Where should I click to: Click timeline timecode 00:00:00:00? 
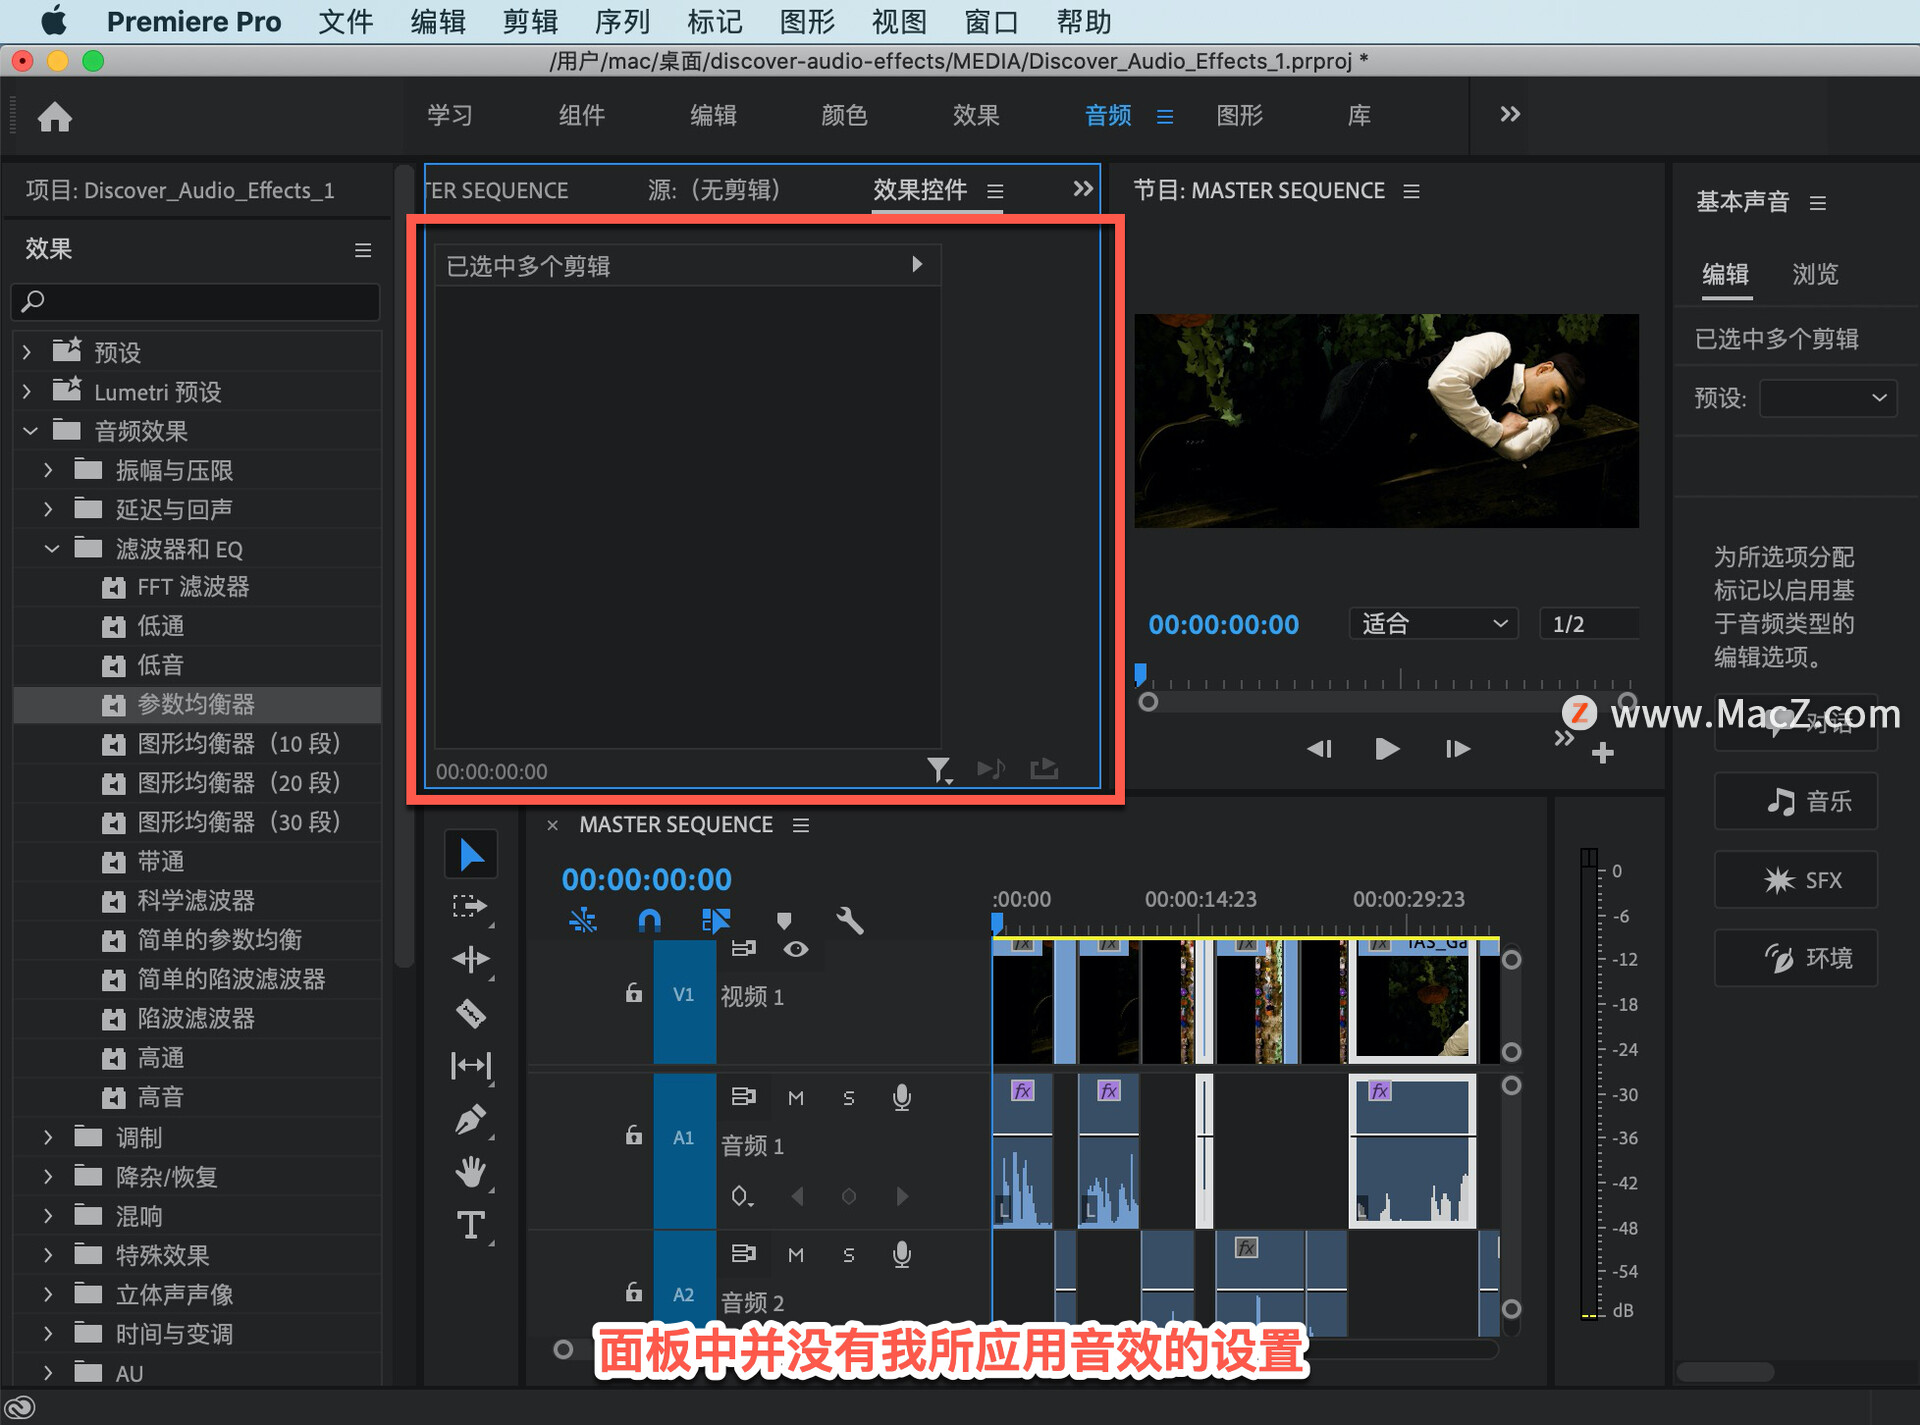tap(646, 879)
